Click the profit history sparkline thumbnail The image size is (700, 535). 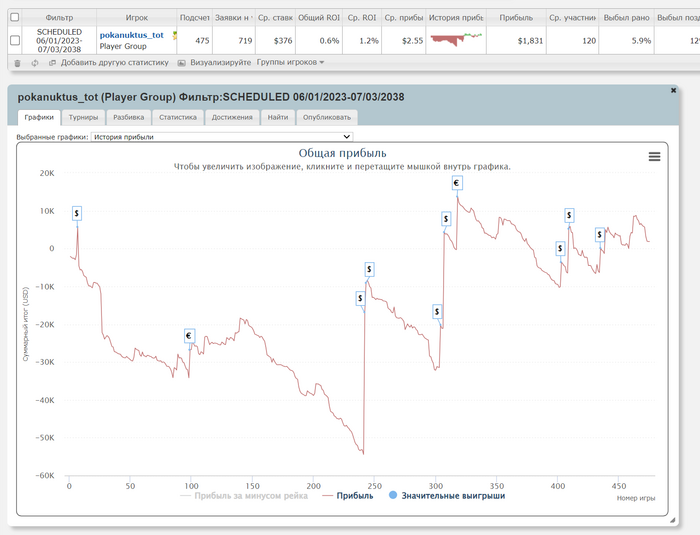456,39
